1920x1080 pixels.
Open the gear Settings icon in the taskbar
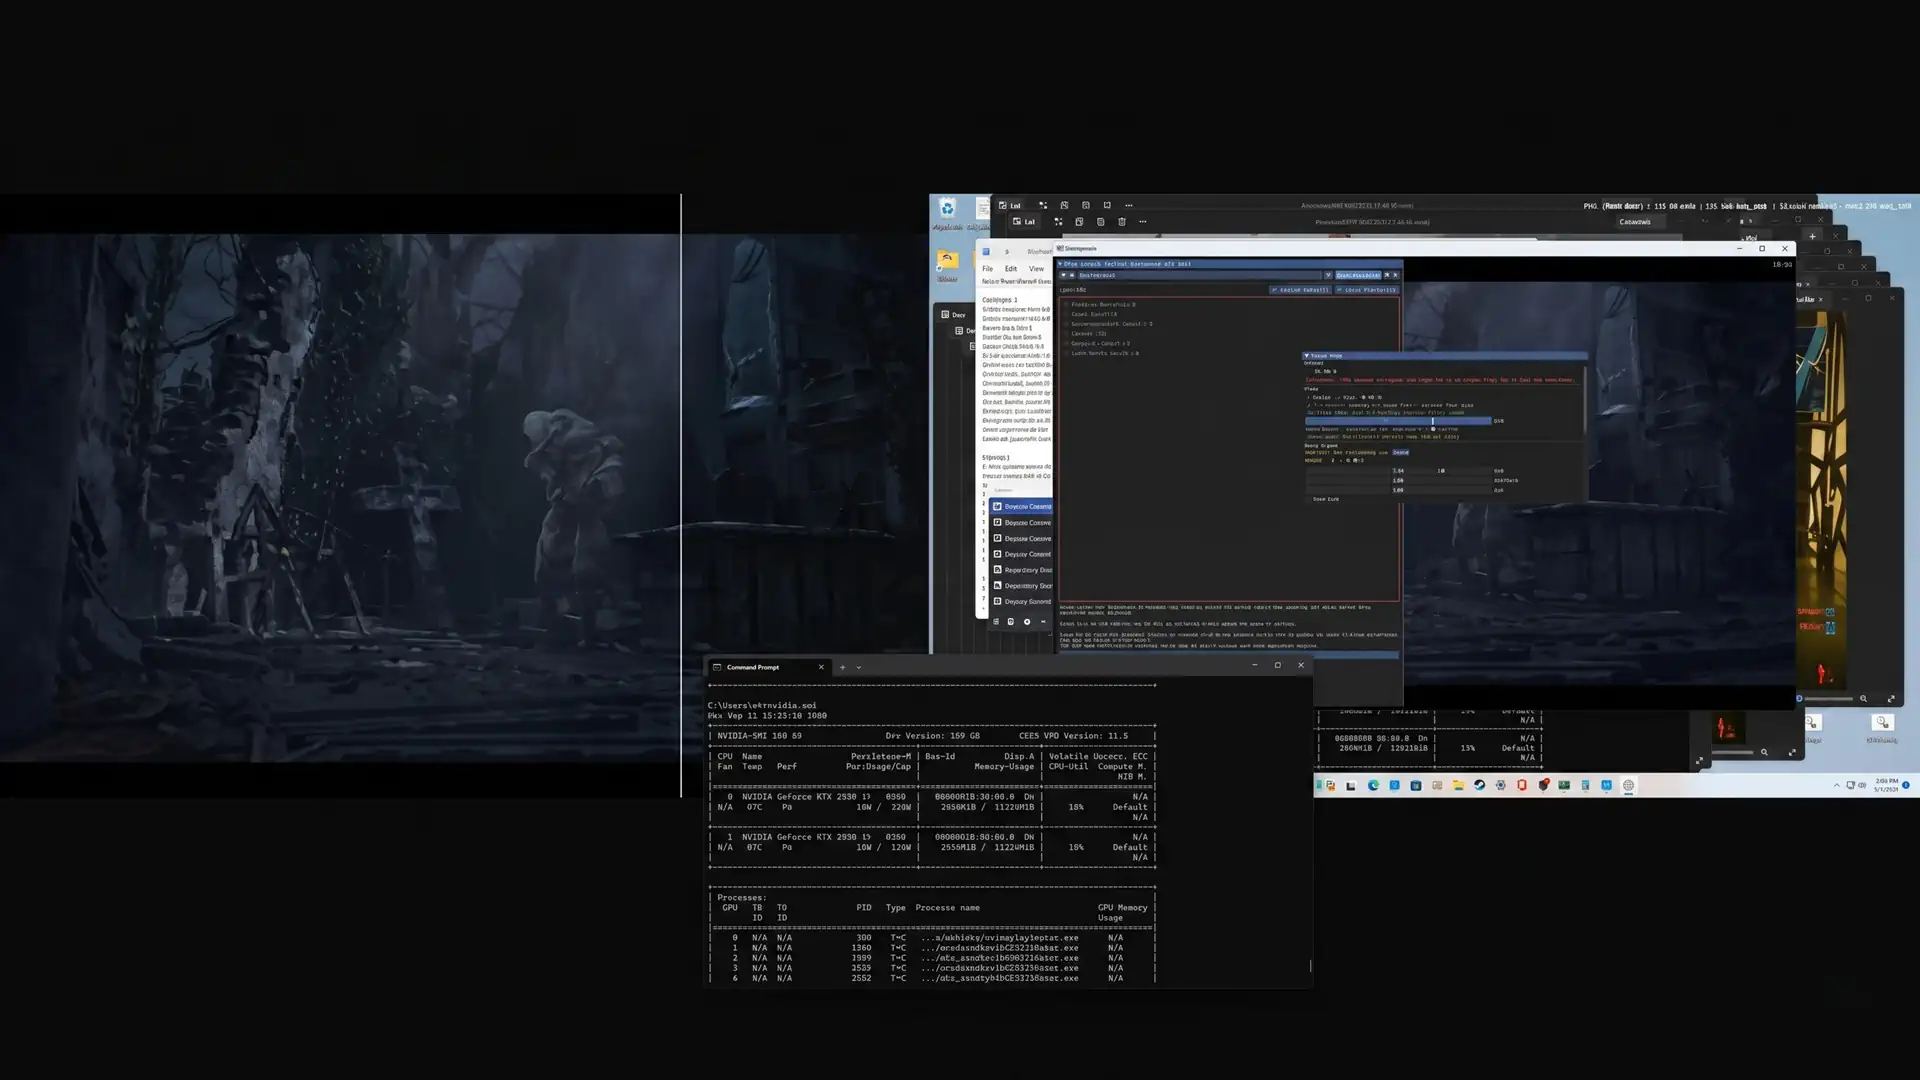pos(1500,786)
